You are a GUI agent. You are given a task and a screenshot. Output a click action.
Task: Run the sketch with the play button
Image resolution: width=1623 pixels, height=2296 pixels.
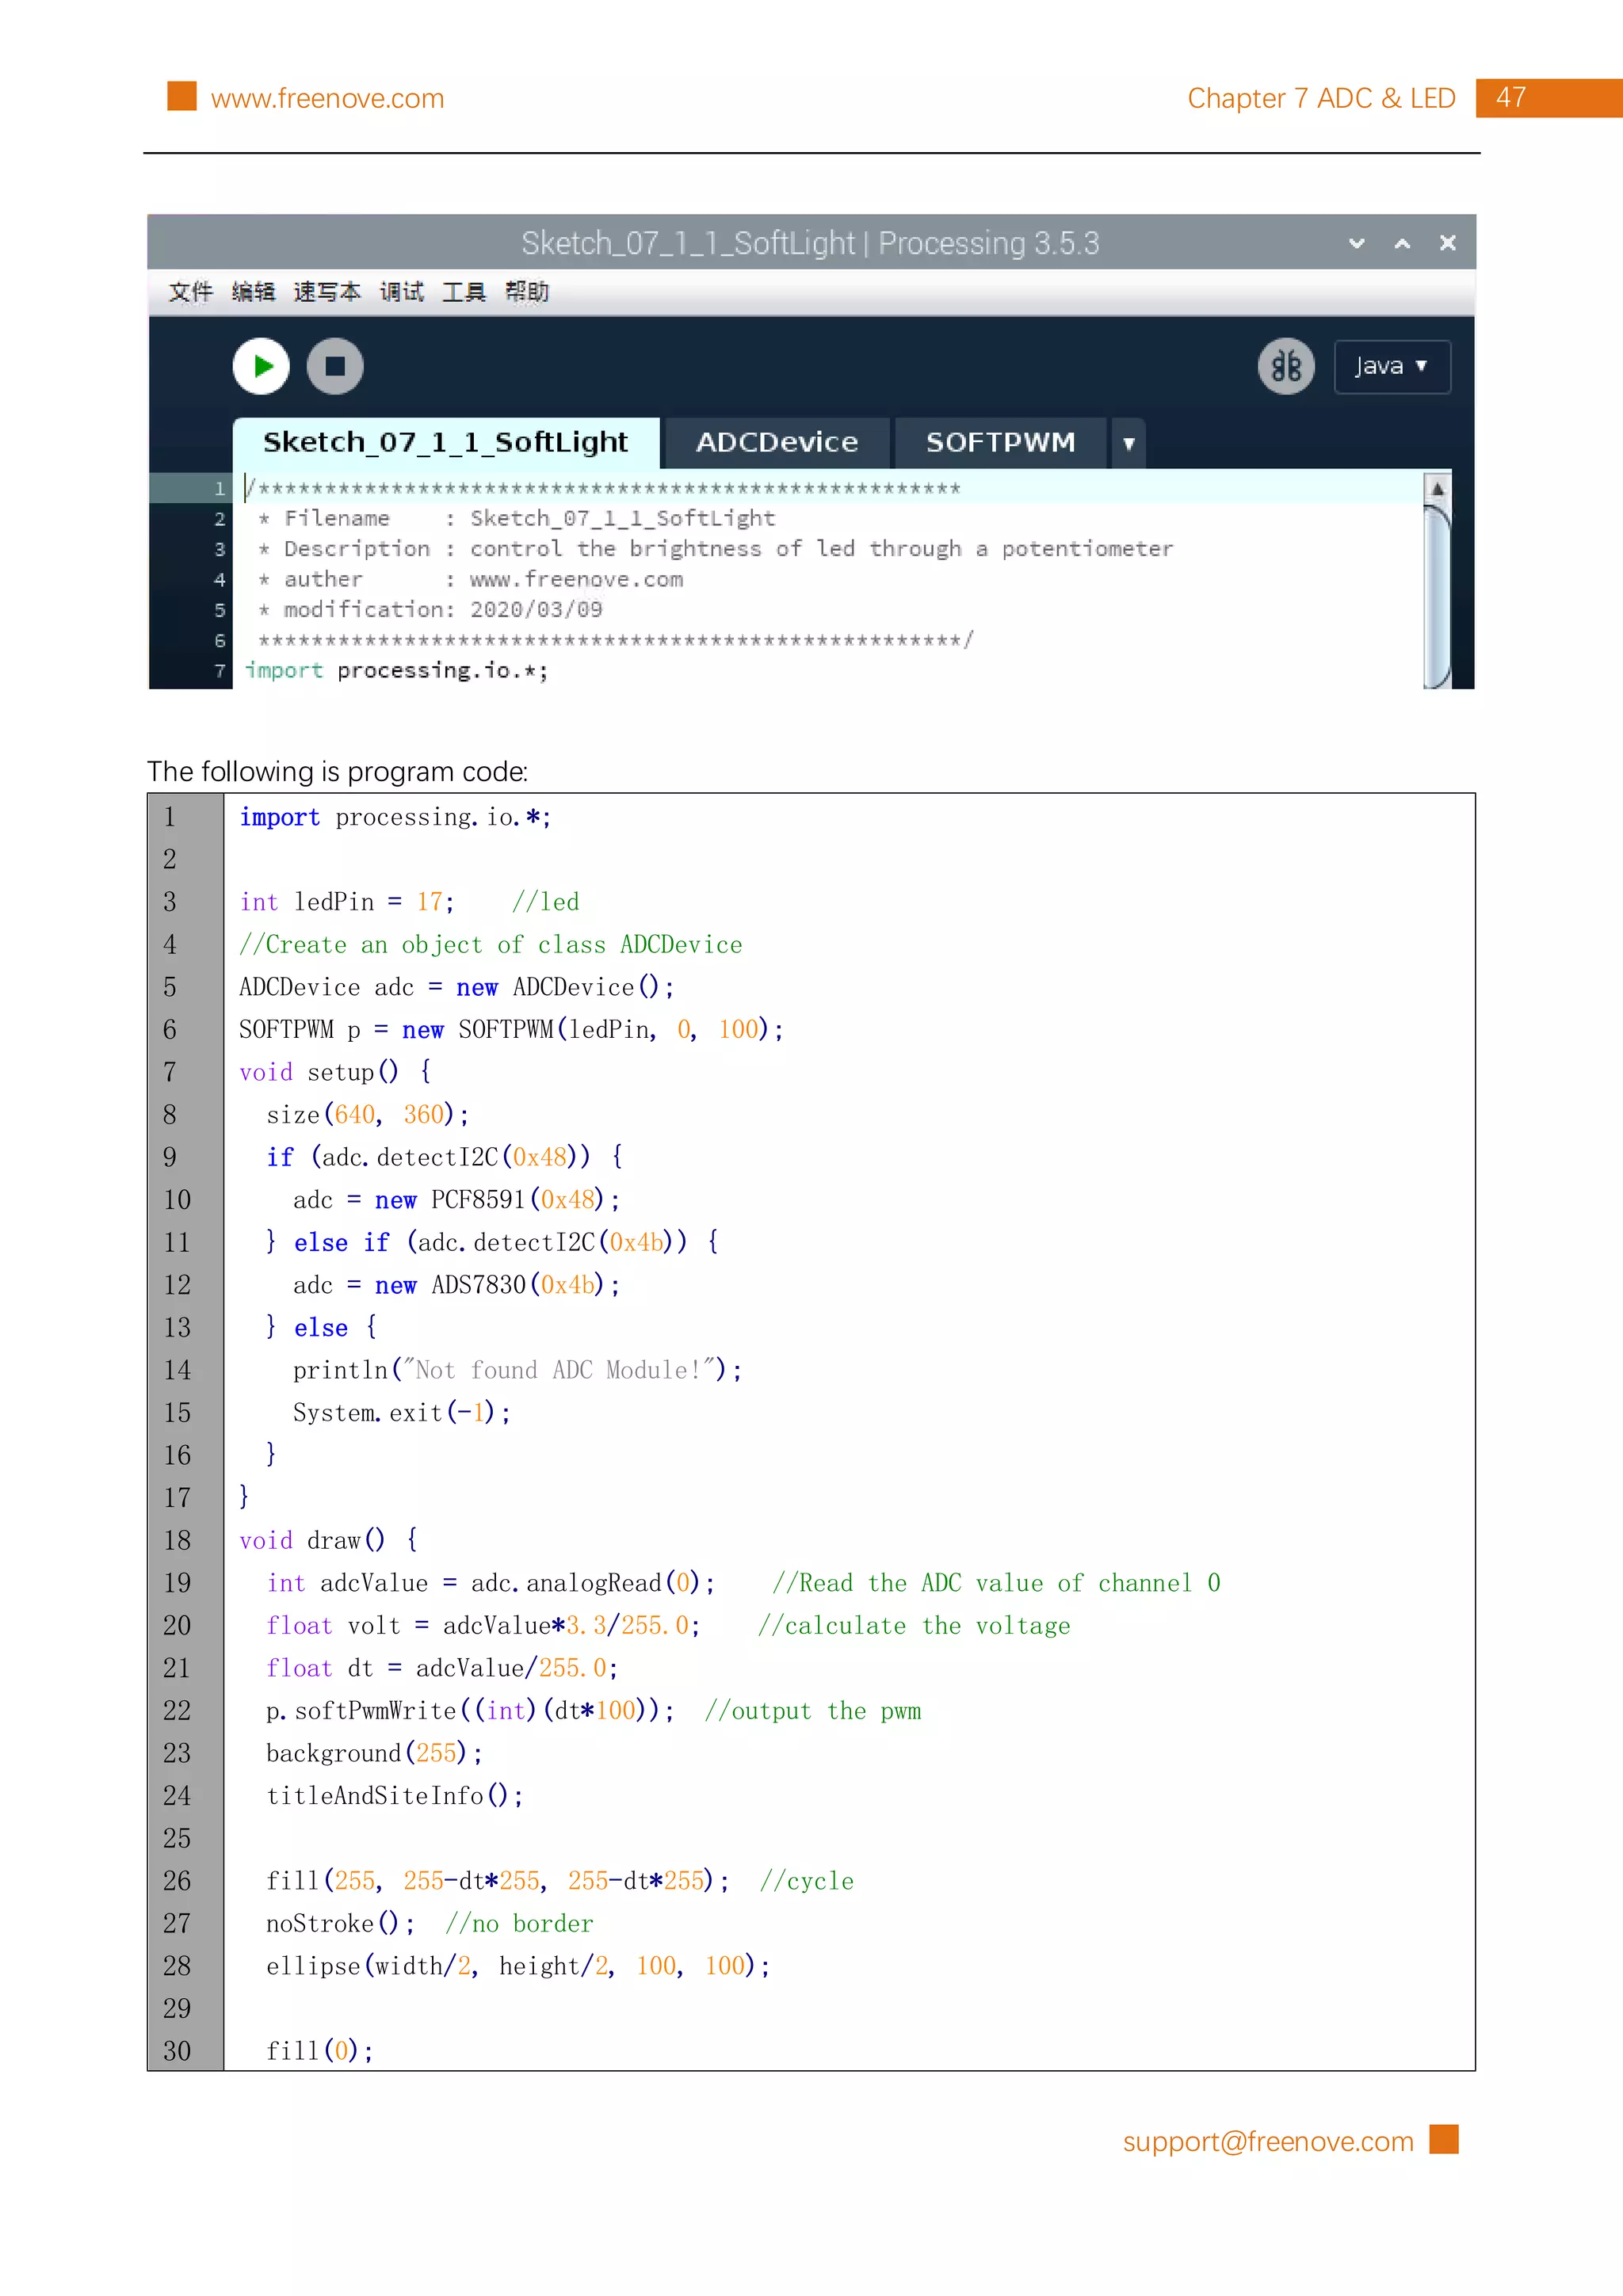pos(261,366)
